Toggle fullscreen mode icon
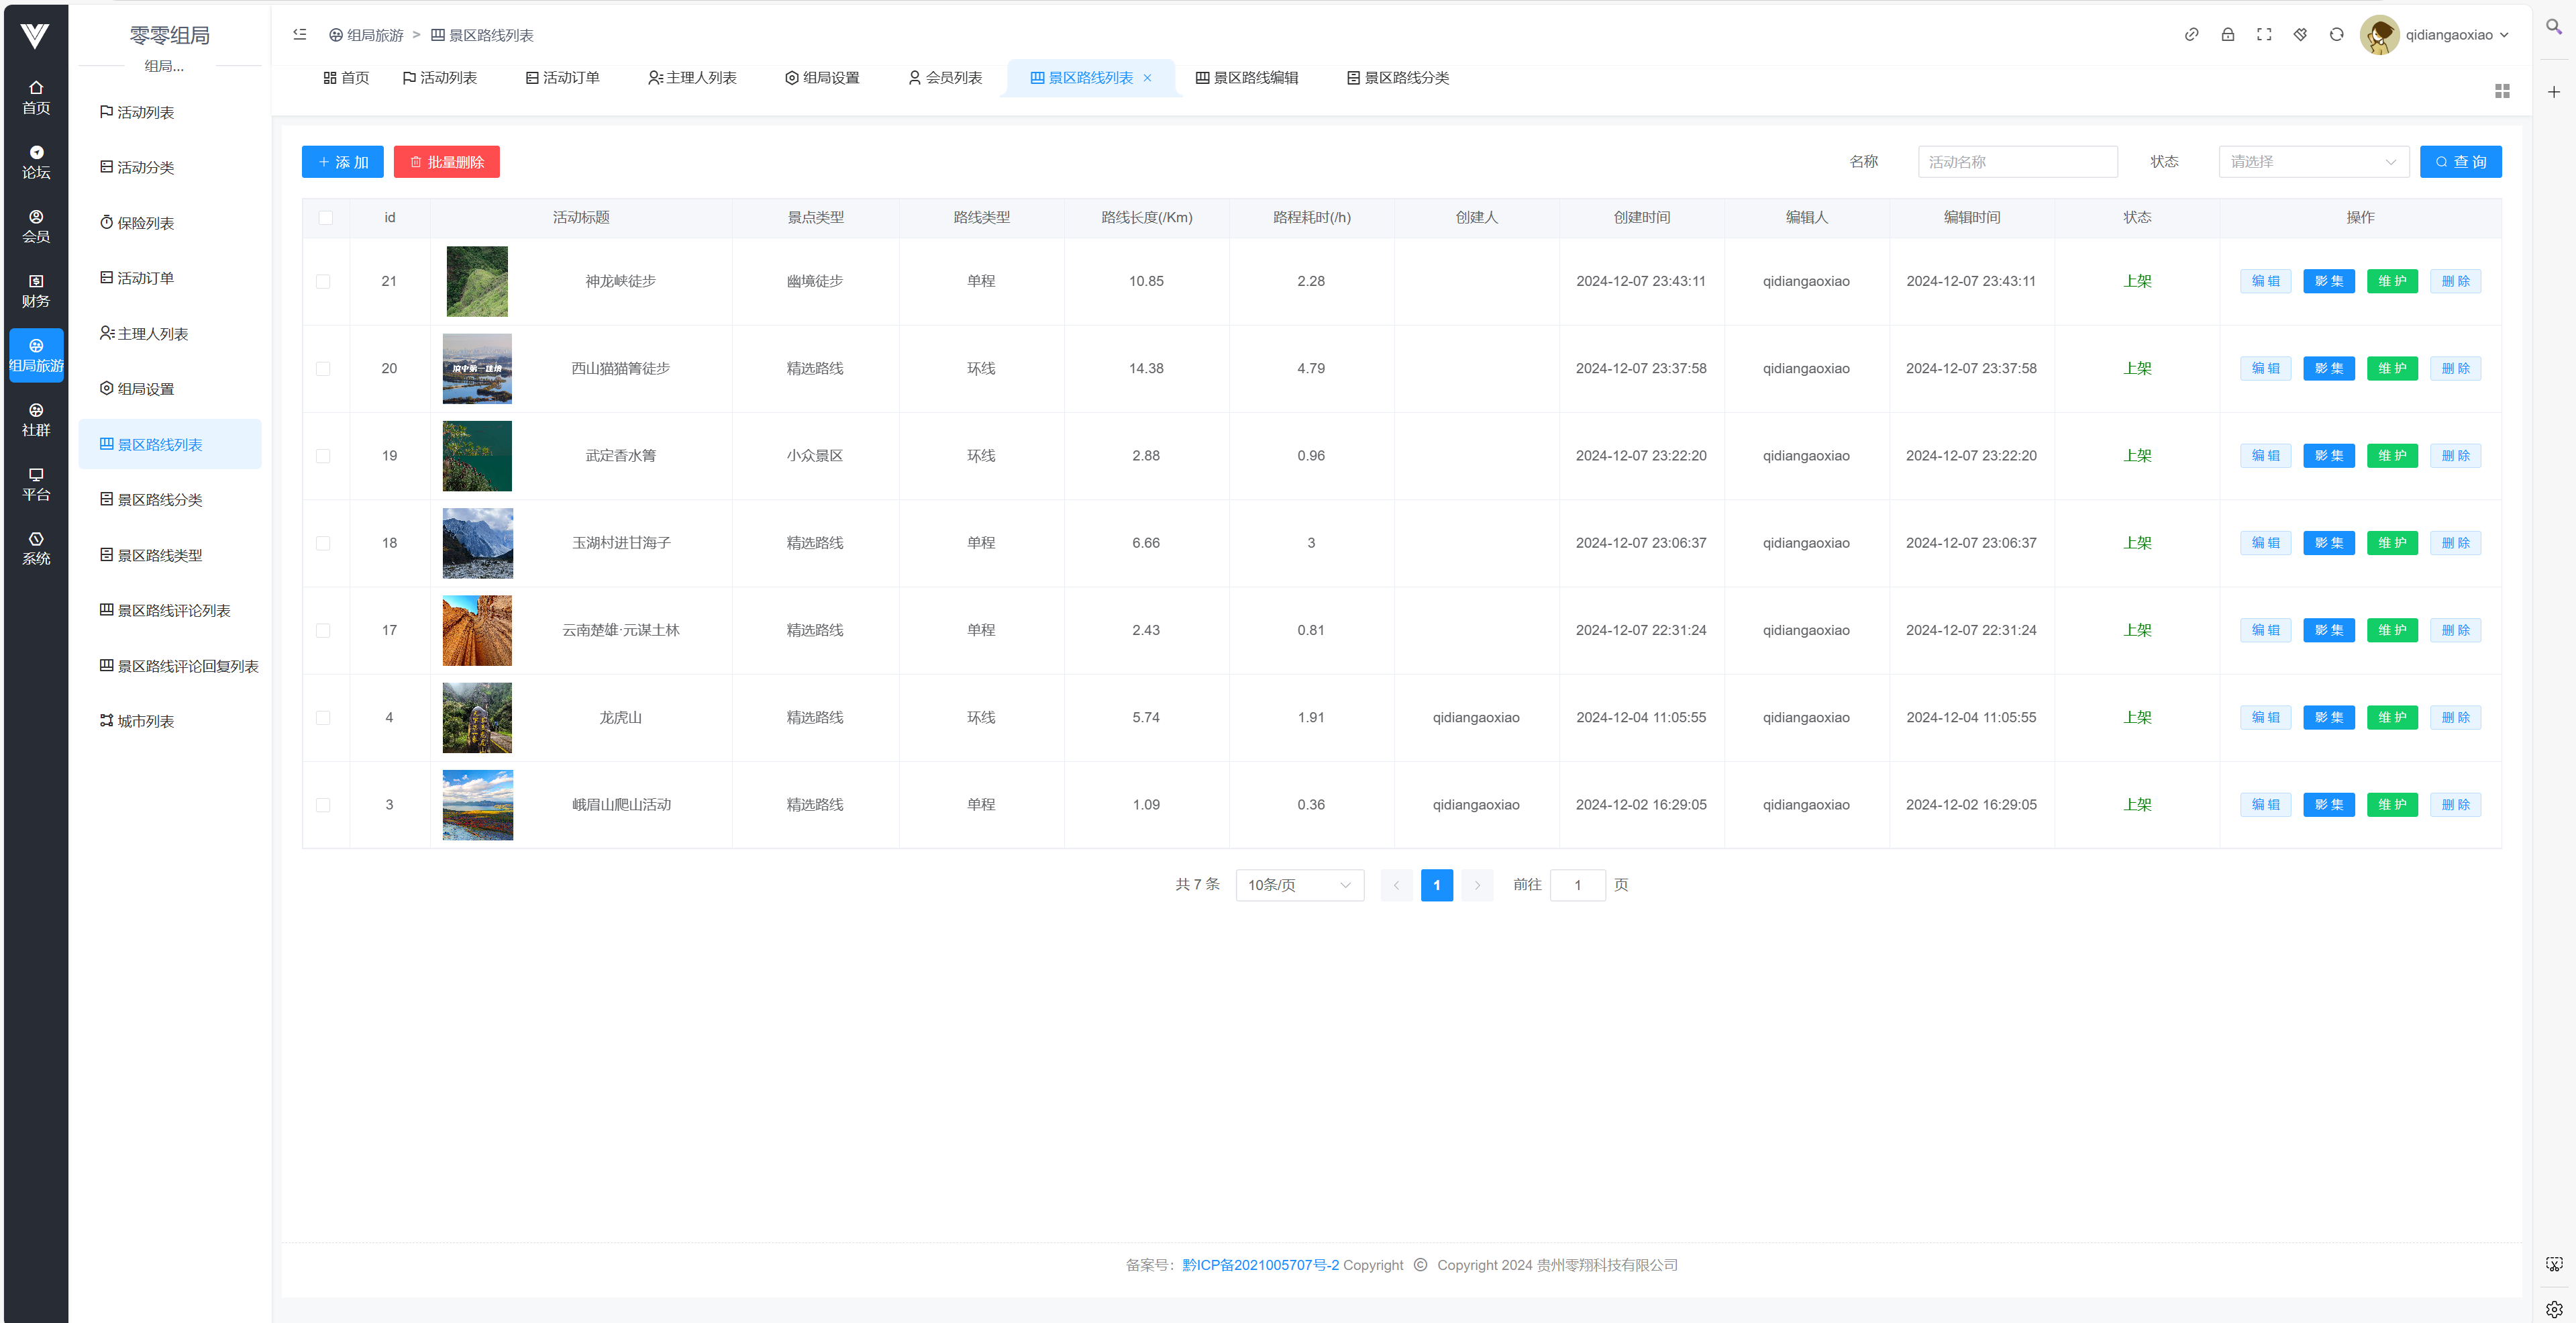The image size is (2576, 1323). (2263, 35)
